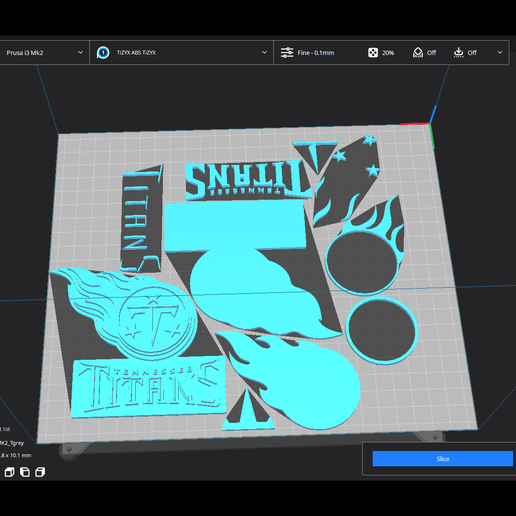Start slicing with the Slice button

click(443, 459)
